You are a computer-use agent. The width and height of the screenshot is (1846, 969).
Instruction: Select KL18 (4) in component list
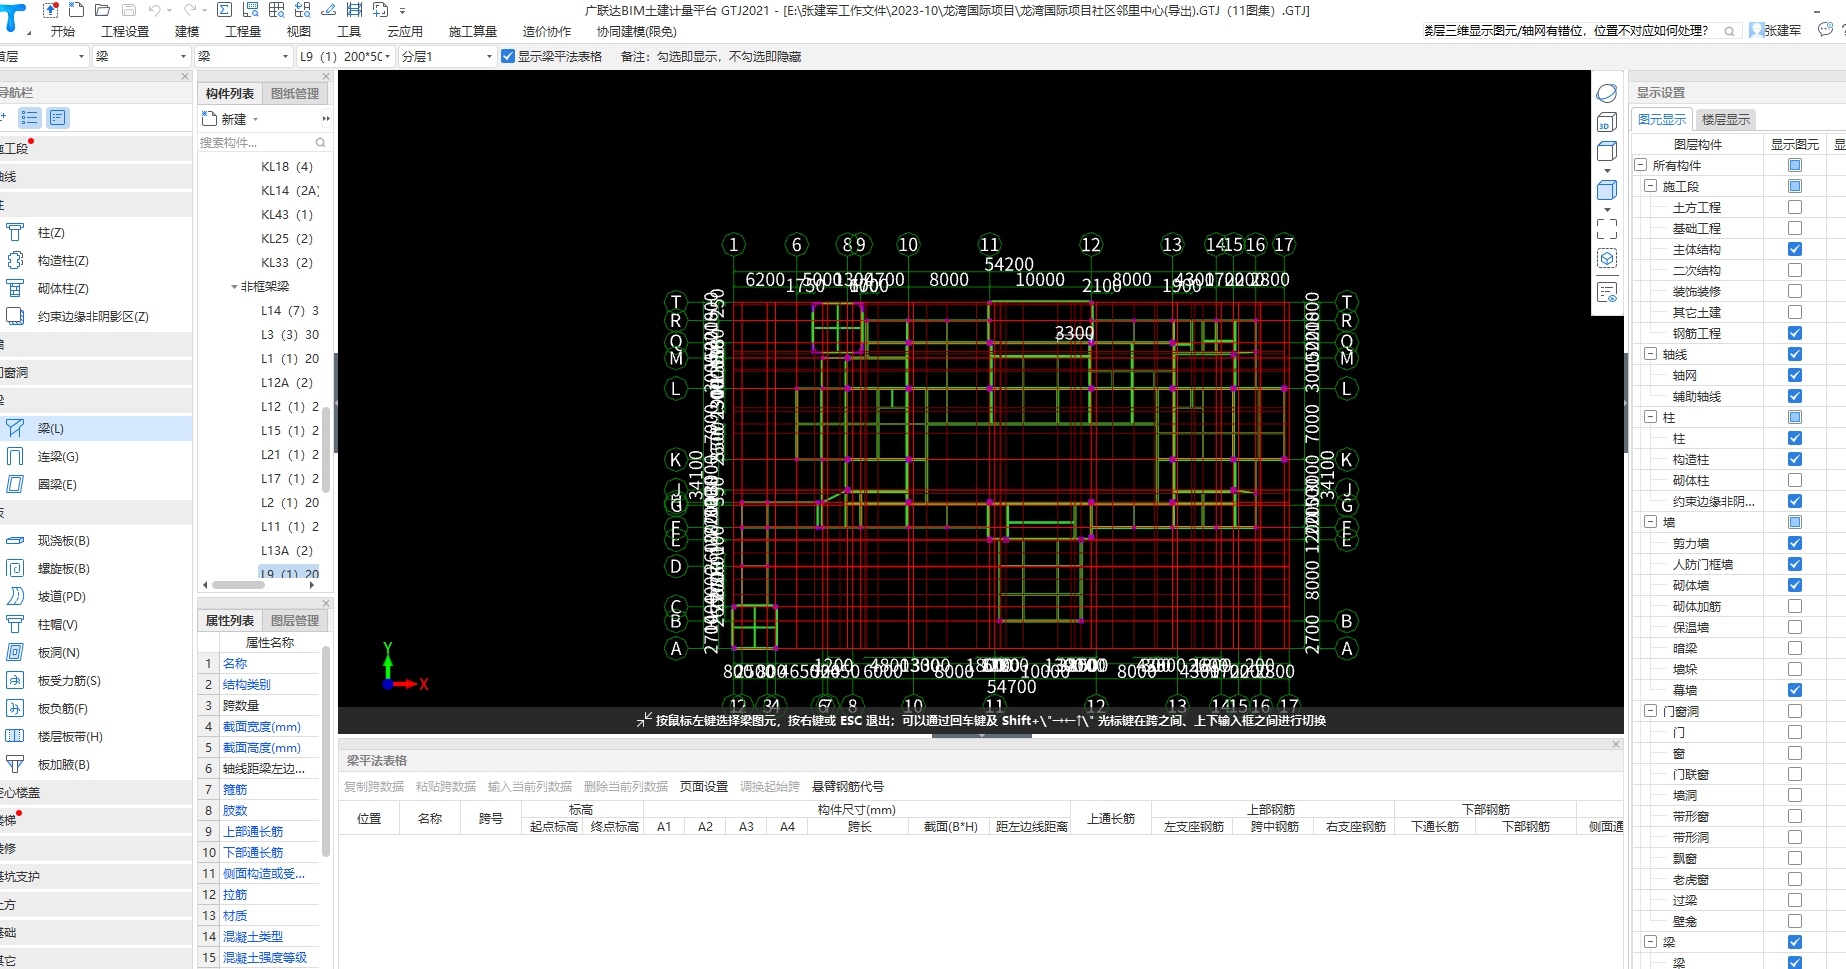(287, 167)
